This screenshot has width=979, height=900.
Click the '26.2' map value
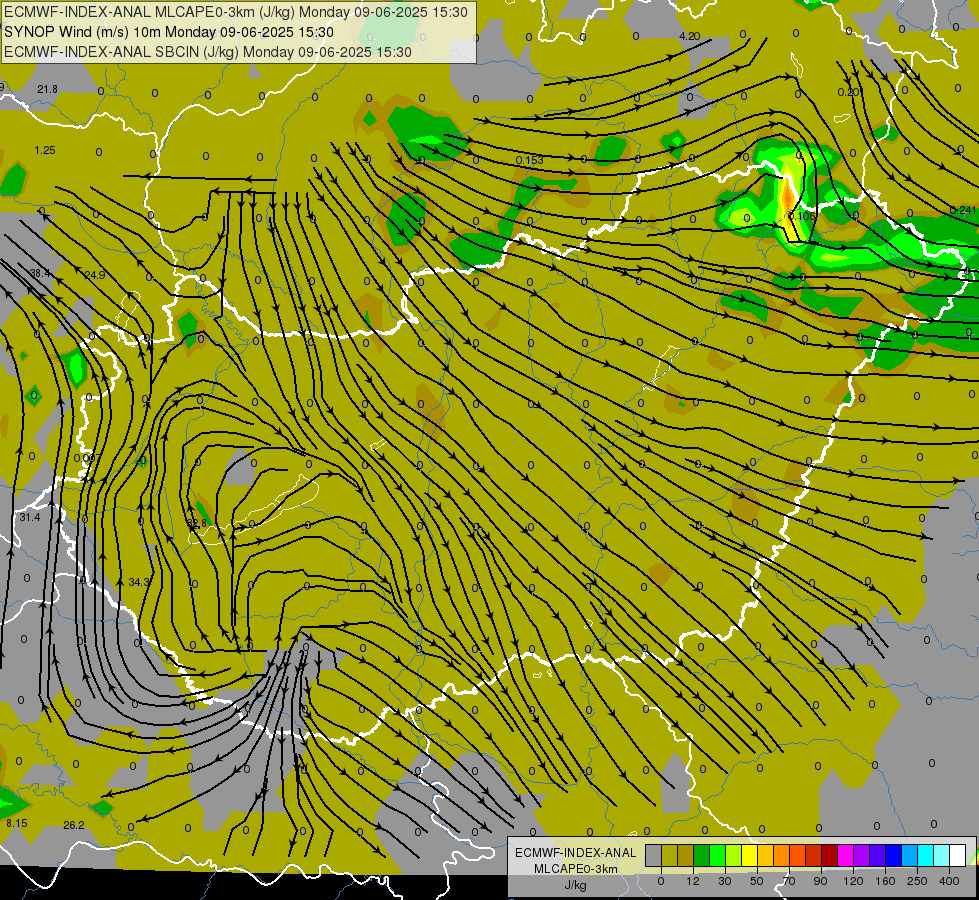74,825
